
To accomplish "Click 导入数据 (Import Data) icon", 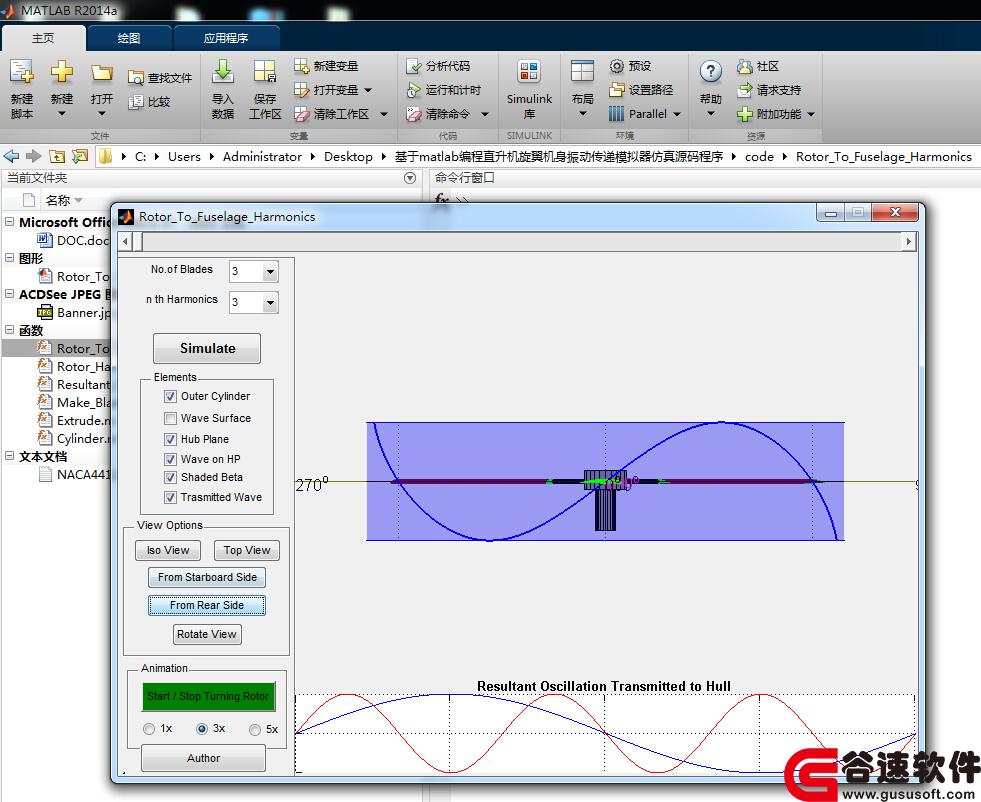I will click(x=223, y=72).
